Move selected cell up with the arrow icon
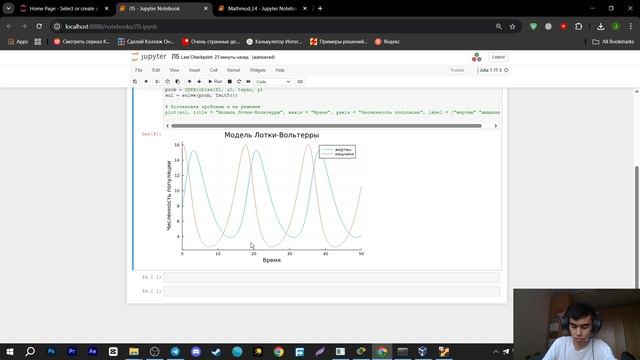Screen dimensions: 640x360 click(189, 82)
